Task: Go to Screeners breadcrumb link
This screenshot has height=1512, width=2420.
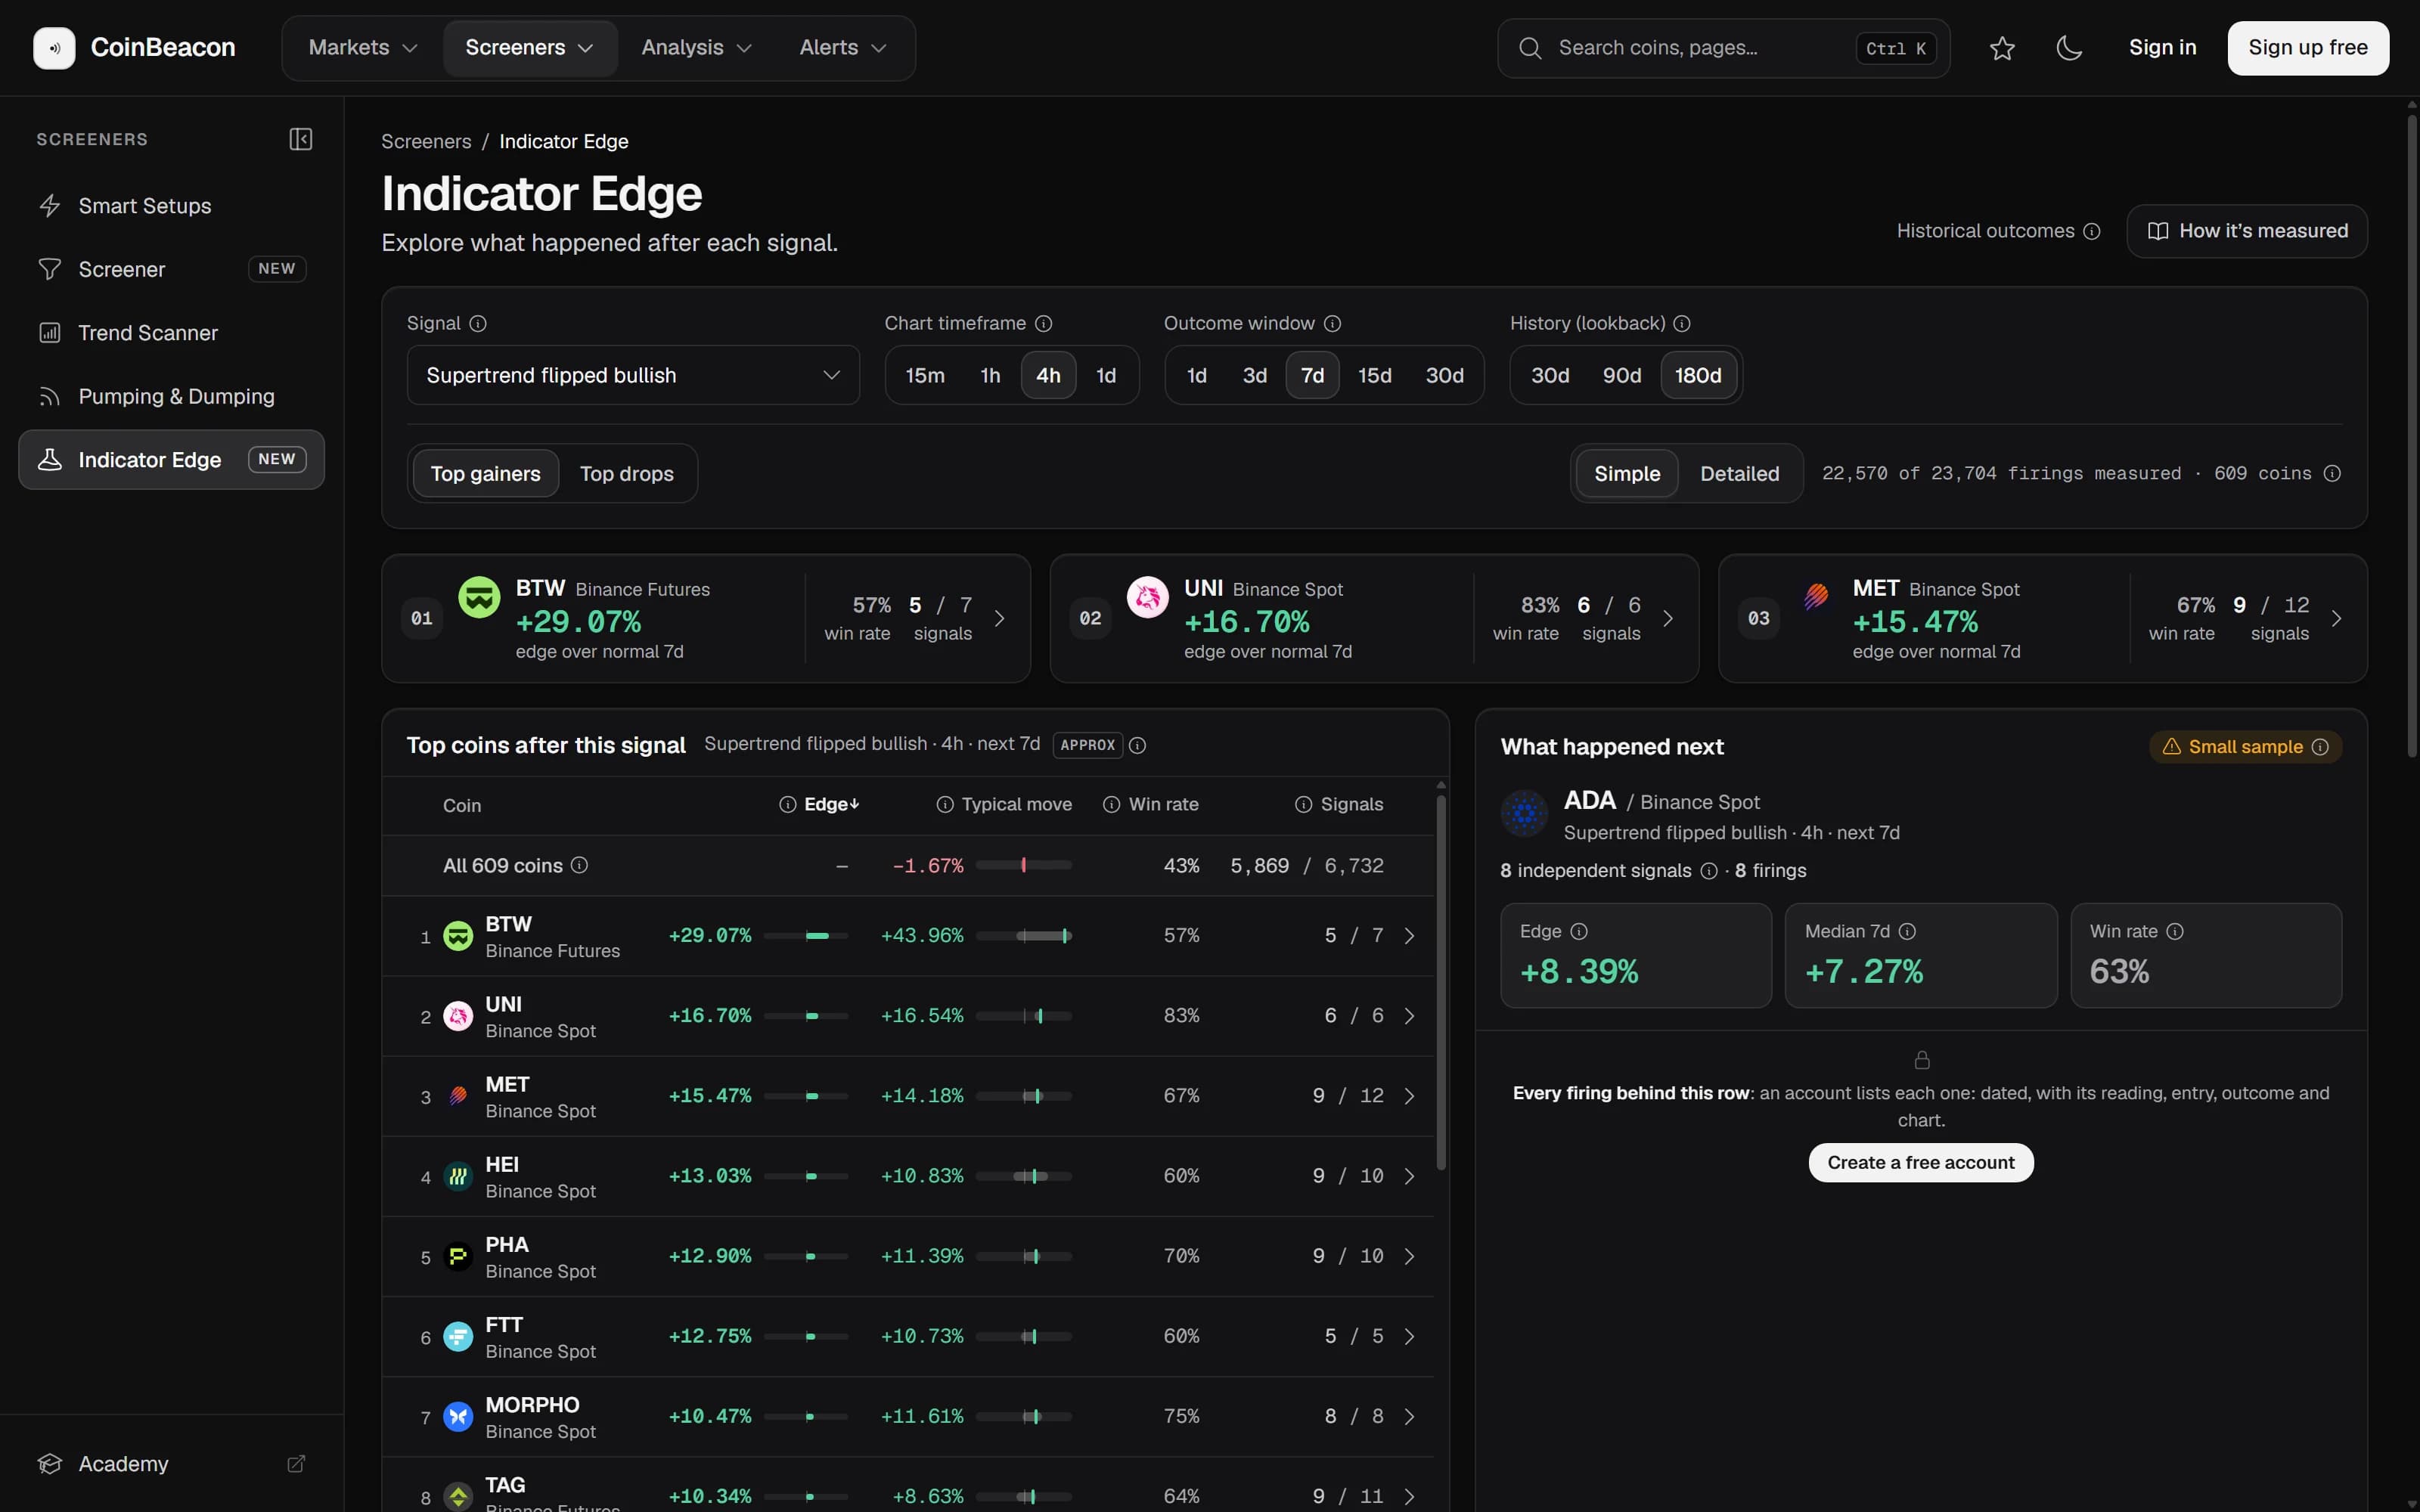Action: [426, 141]
